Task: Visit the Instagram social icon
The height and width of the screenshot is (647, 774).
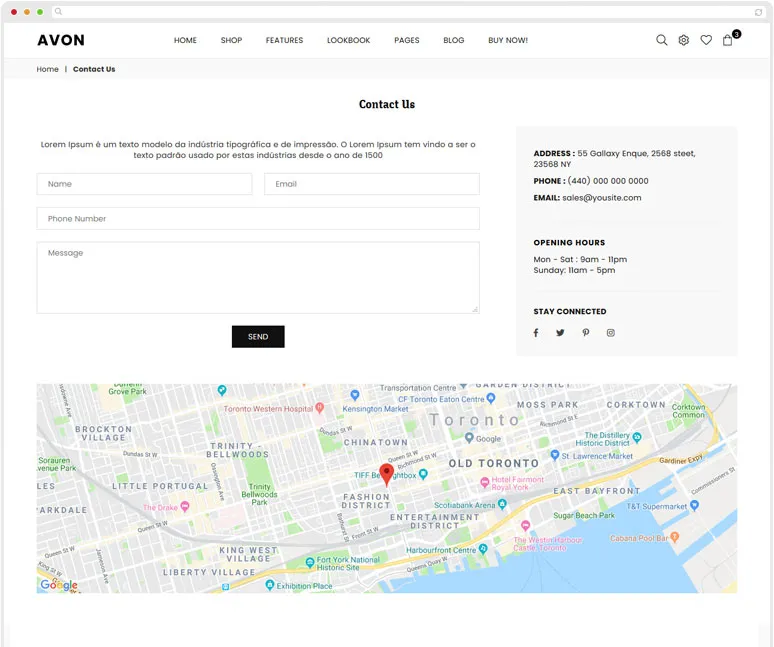Action: 611,333
